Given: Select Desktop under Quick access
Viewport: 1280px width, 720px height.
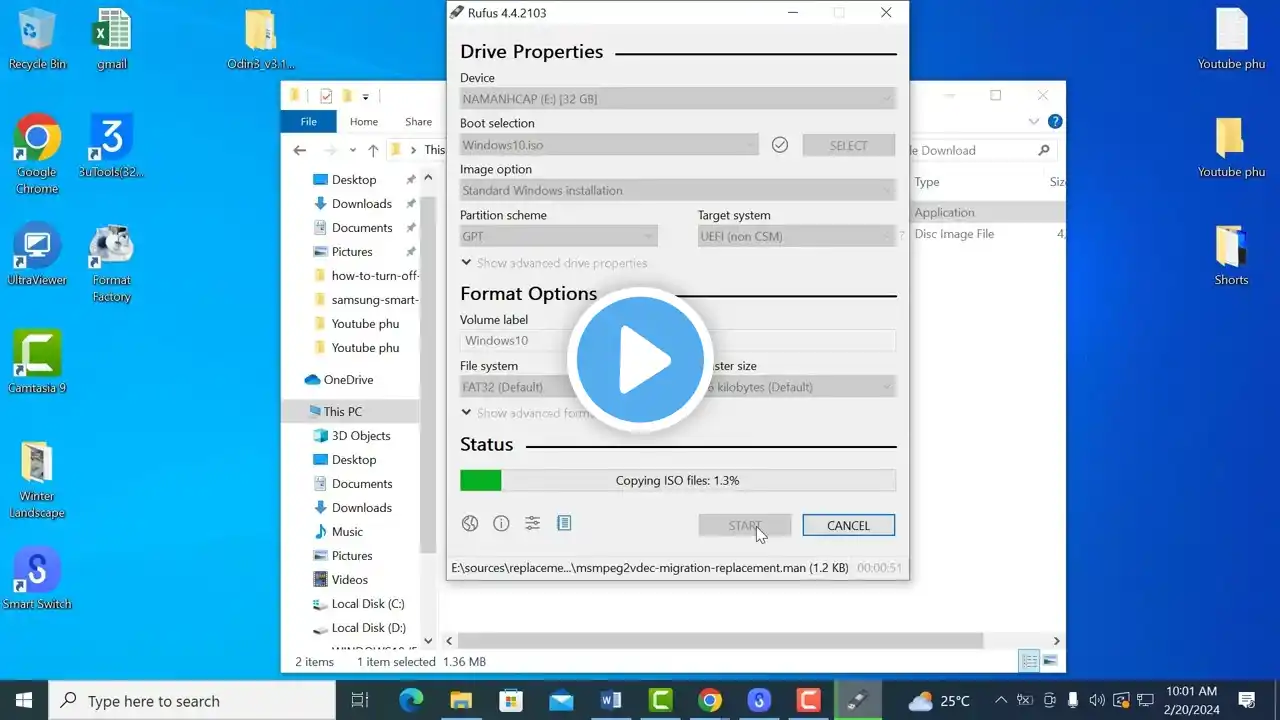Looking at the screenshot, I should pyautogui.click(x=354, y=180).
